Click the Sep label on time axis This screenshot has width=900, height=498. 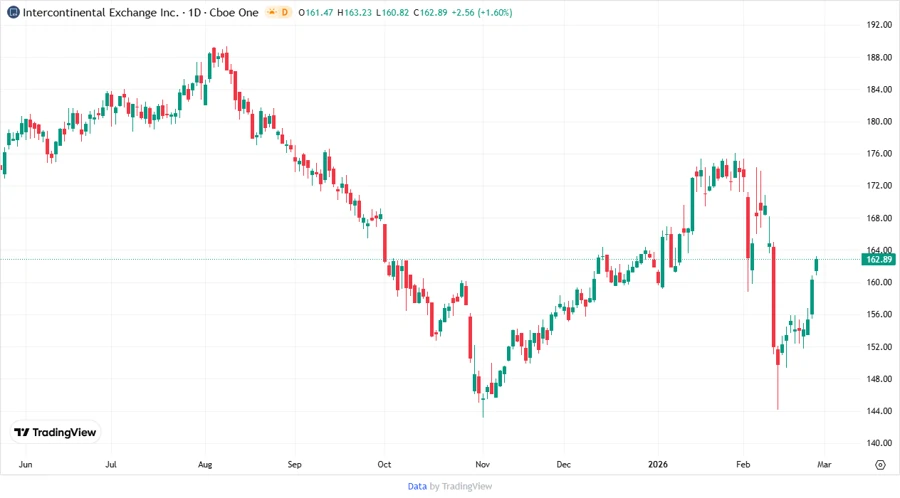click(x=294, y=464)
